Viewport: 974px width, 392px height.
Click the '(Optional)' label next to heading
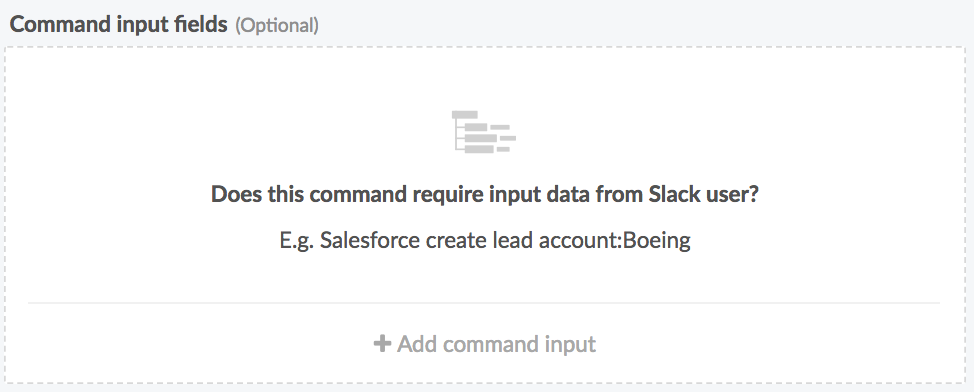pos(277,25)
